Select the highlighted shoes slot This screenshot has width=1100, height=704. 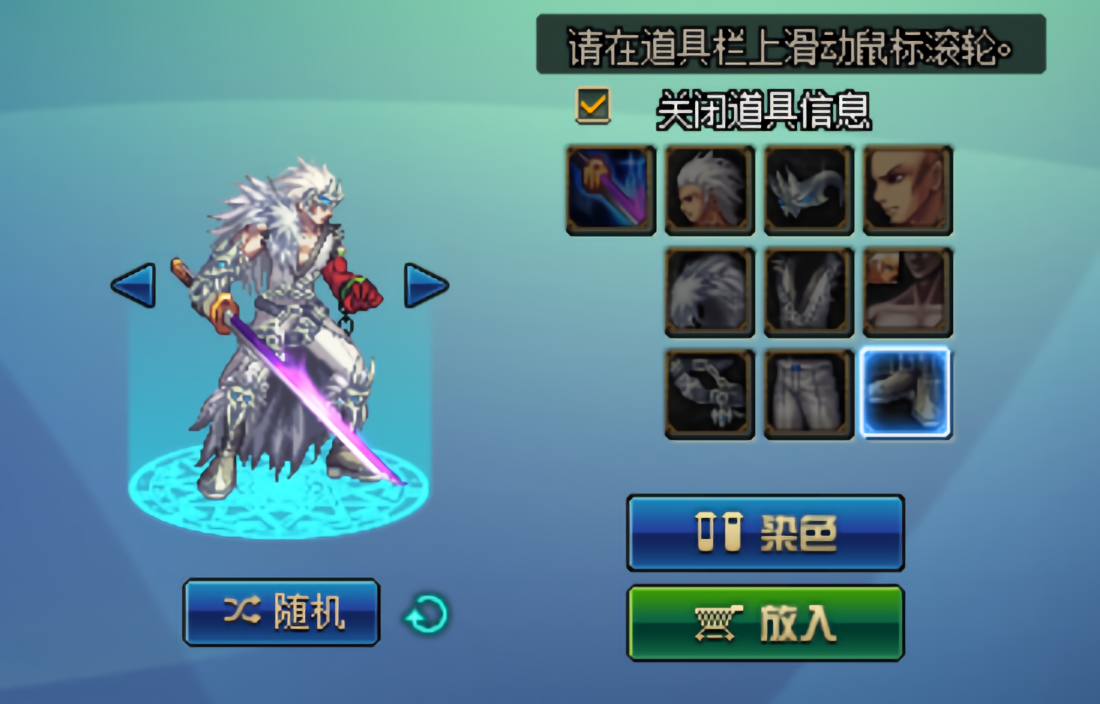click(x=906, y=393)
